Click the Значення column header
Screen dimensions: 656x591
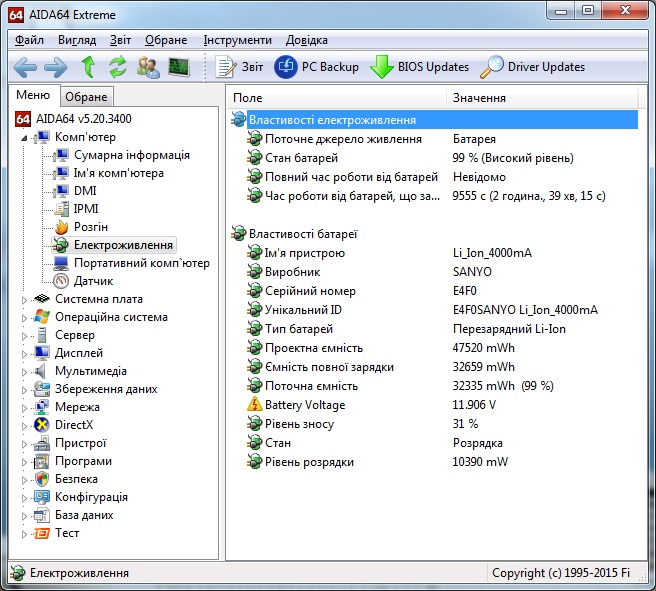[542, 98]
